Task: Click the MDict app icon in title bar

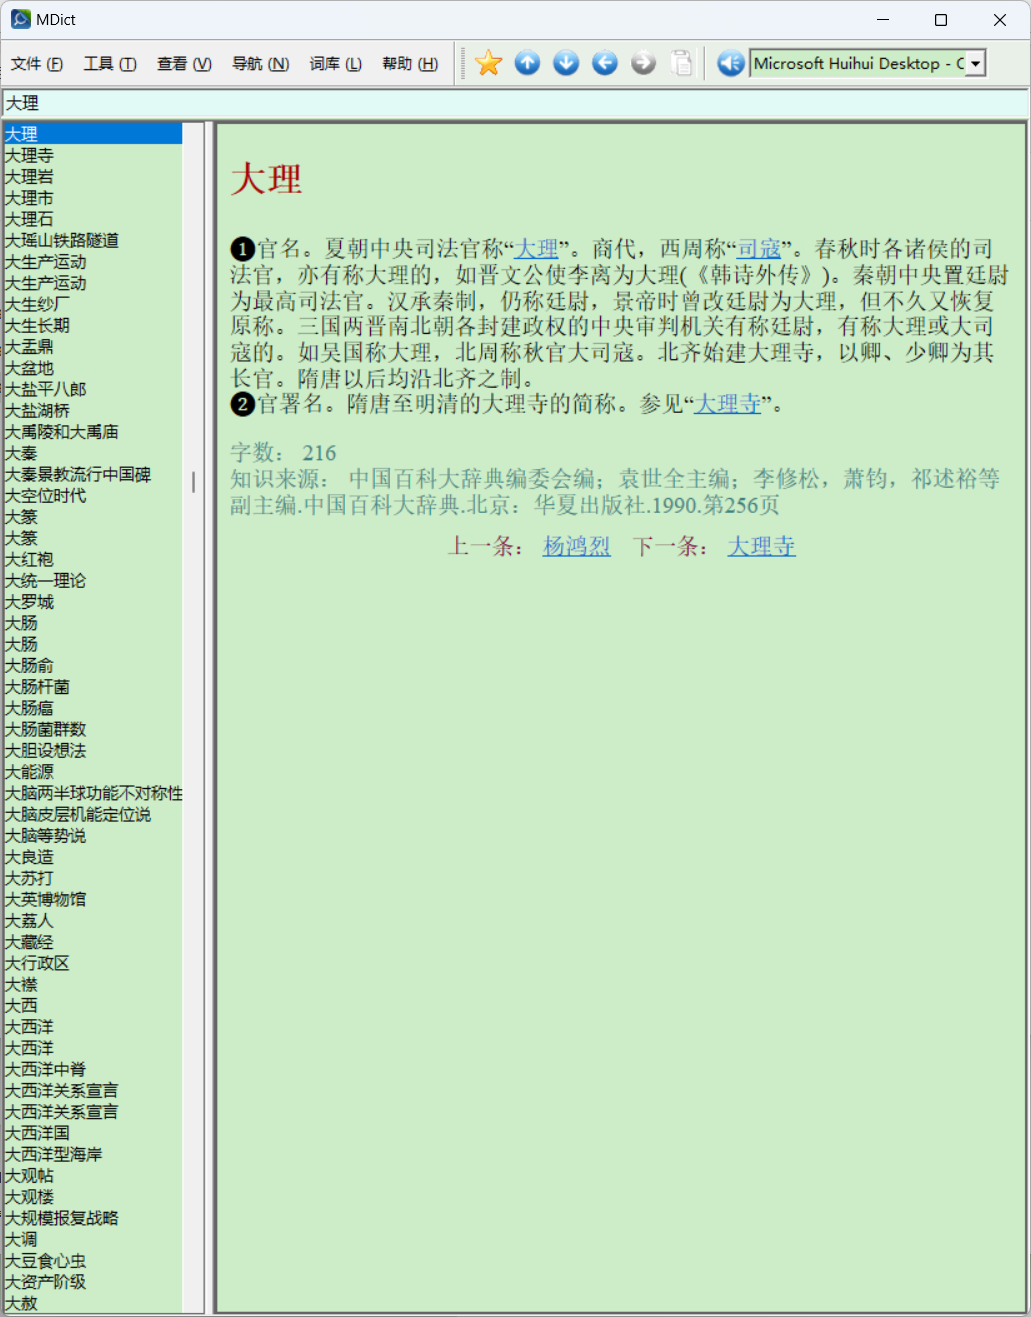Action: pyautogui.click(x=21, y=19)
